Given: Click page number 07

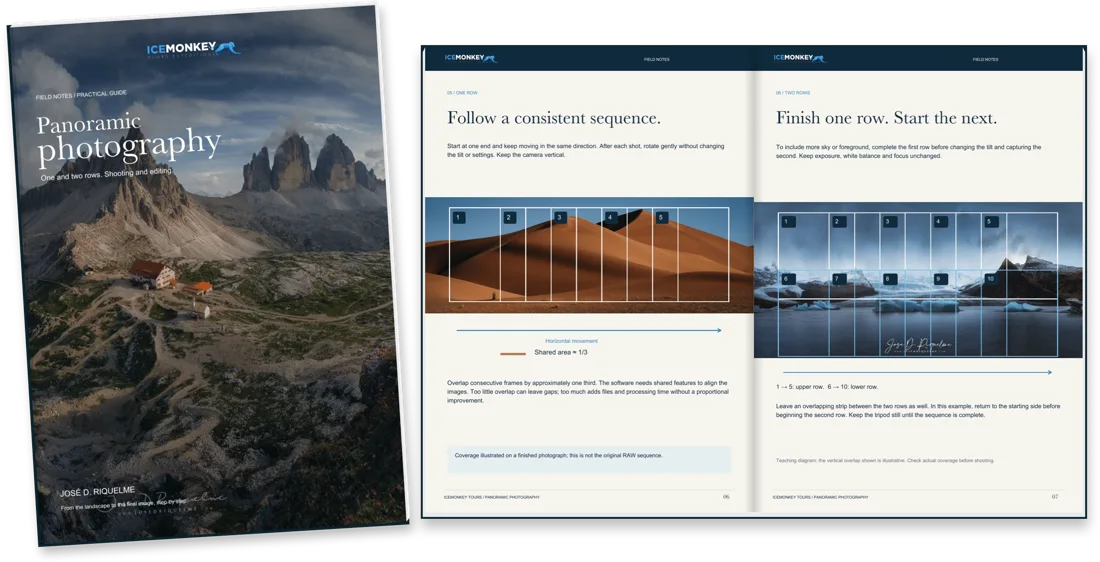Looking at the screenshot, I should click(x=1054, y=497).
